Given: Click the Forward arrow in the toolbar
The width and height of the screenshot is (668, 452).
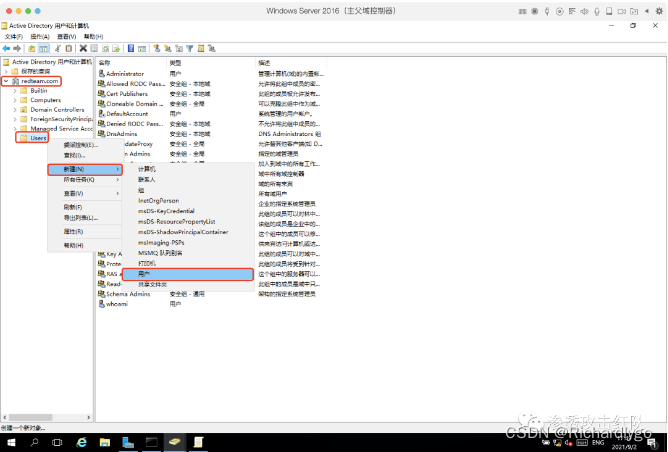Looking at the screenshot, I should (x=17, y=49).
